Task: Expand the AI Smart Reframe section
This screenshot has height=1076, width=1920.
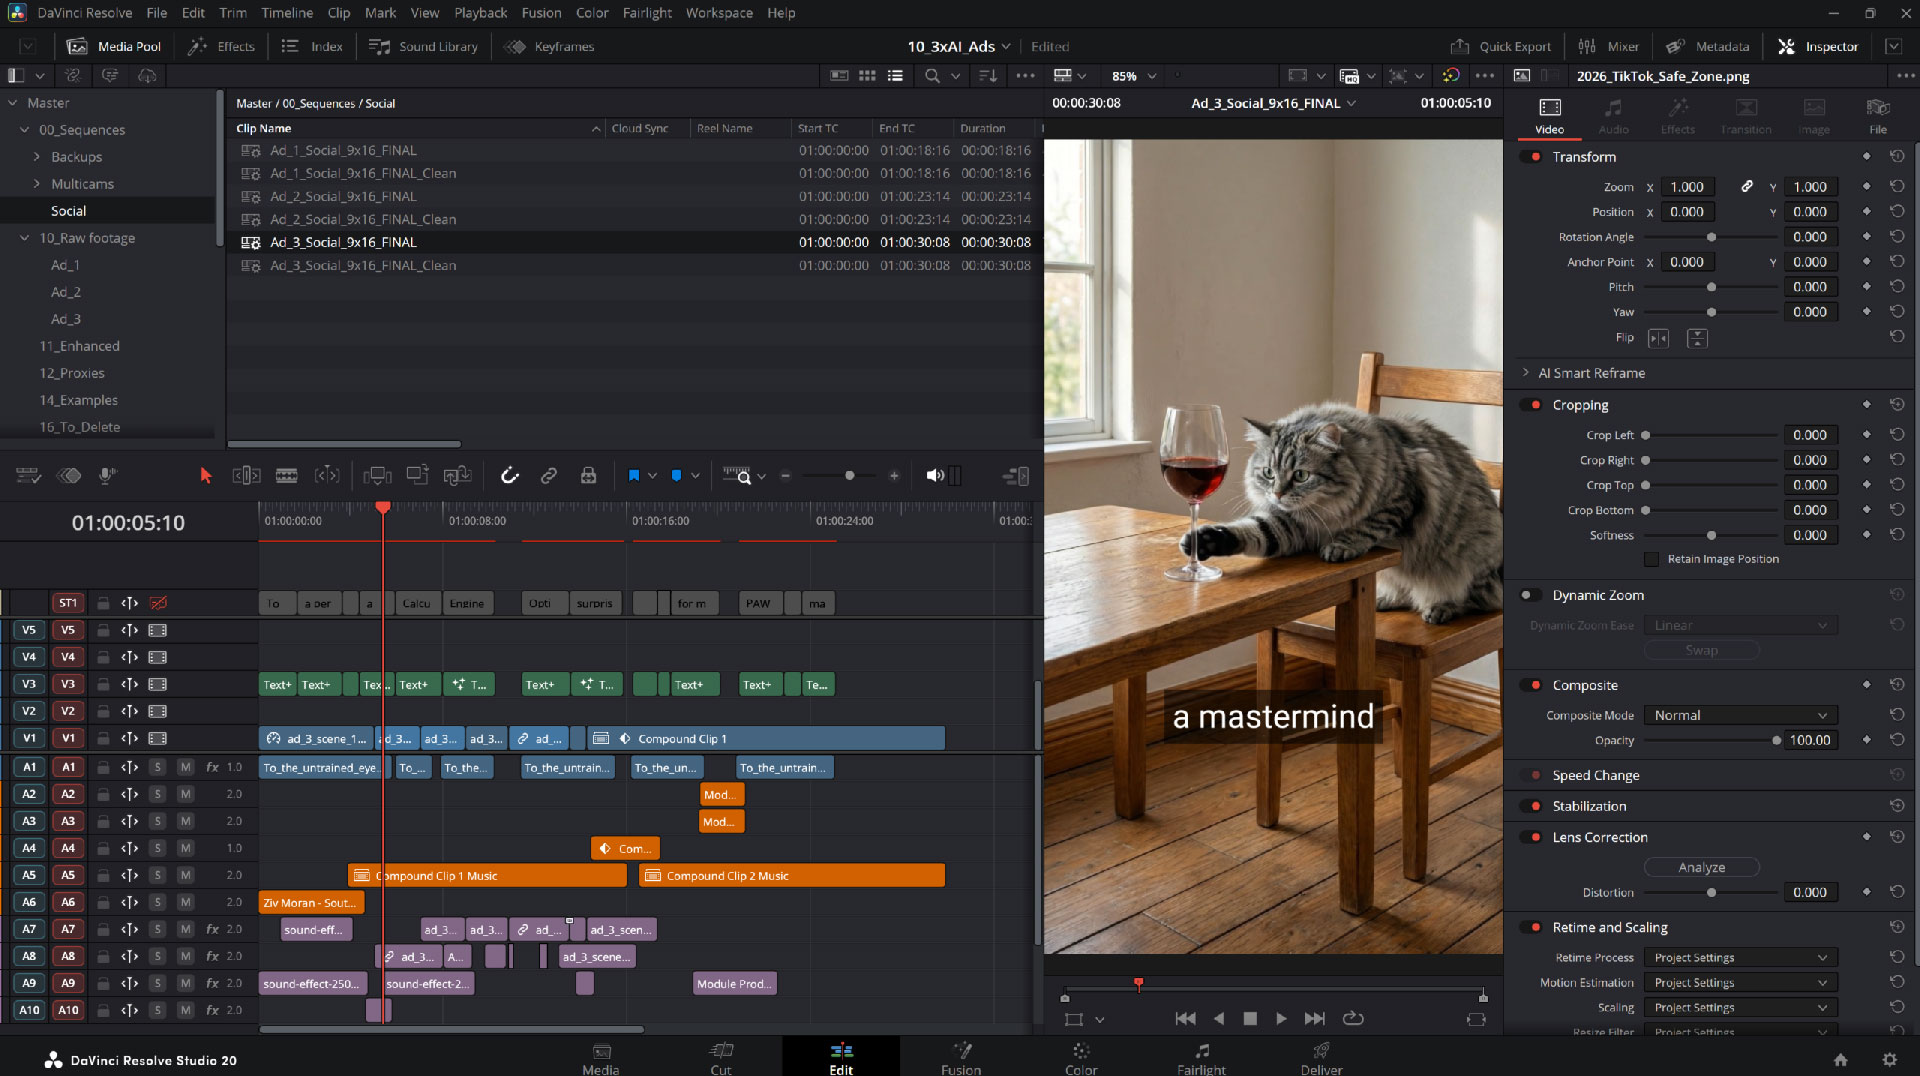Action: 1526,373
